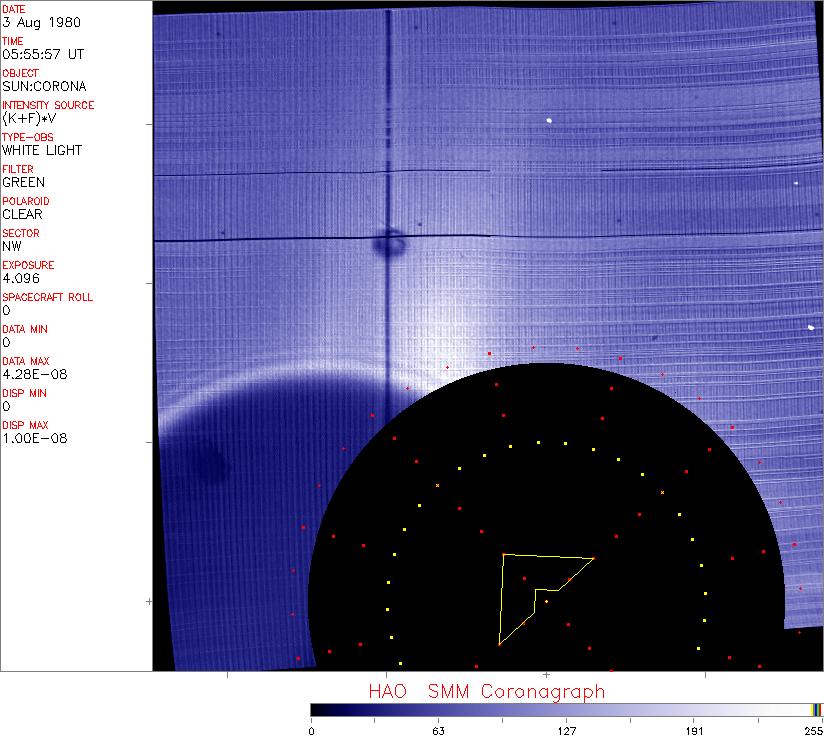Image resolution: width=824 pixels, height=736 pixels.
Task: Click the bright white speck at upper right
Action: click(550, 121)
